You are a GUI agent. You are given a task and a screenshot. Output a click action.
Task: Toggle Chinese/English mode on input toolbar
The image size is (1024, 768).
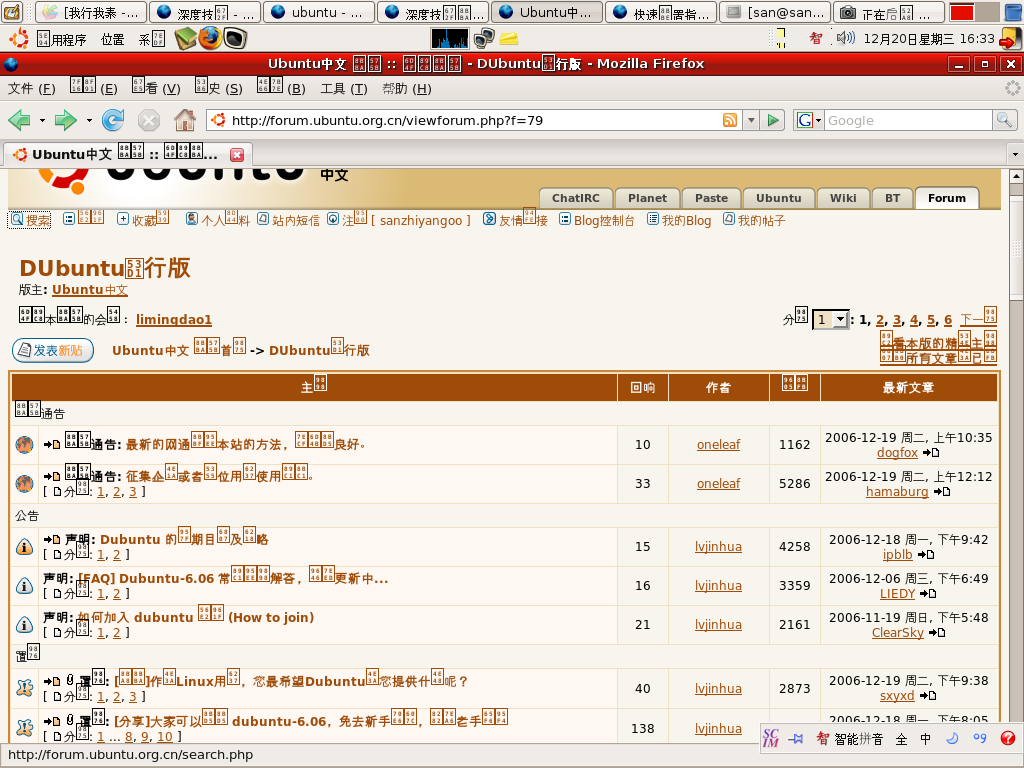click(x=926, y=739)
